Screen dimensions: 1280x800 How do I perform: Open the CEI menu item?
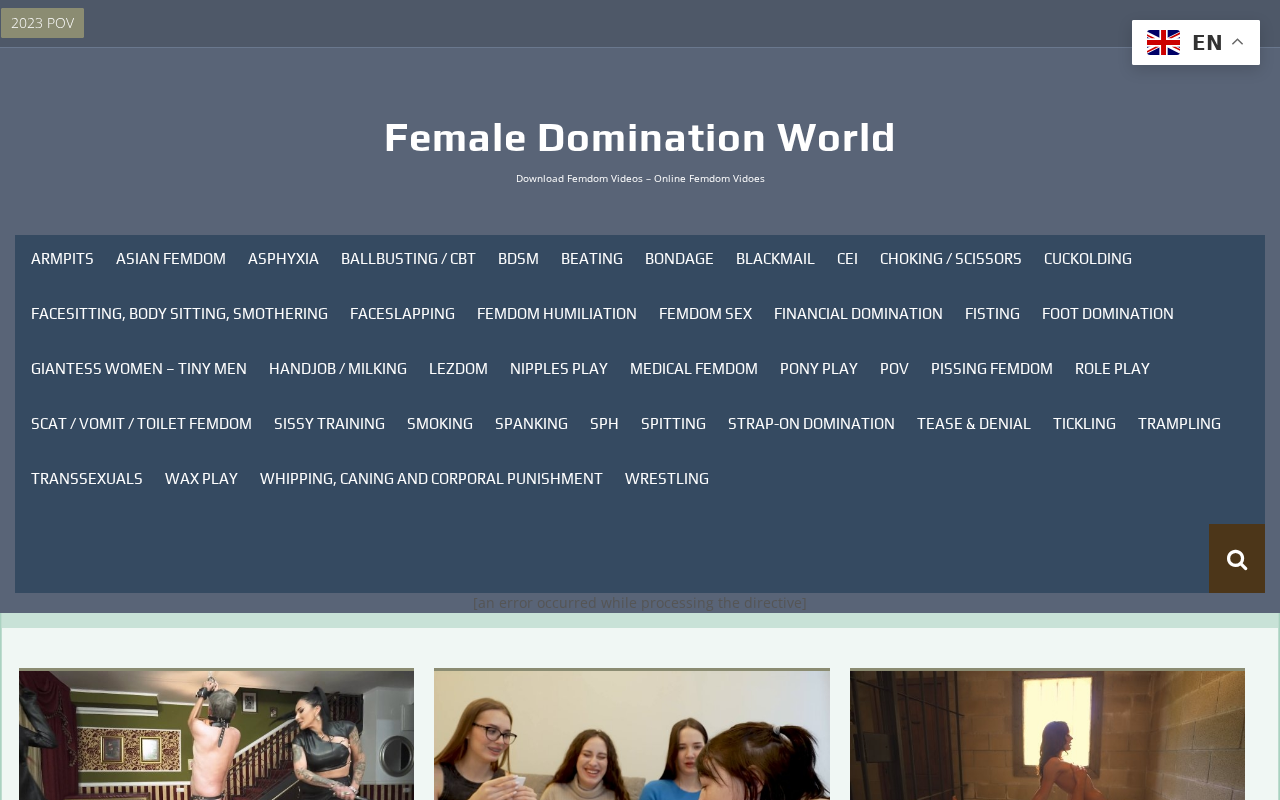tap(847, 259)
